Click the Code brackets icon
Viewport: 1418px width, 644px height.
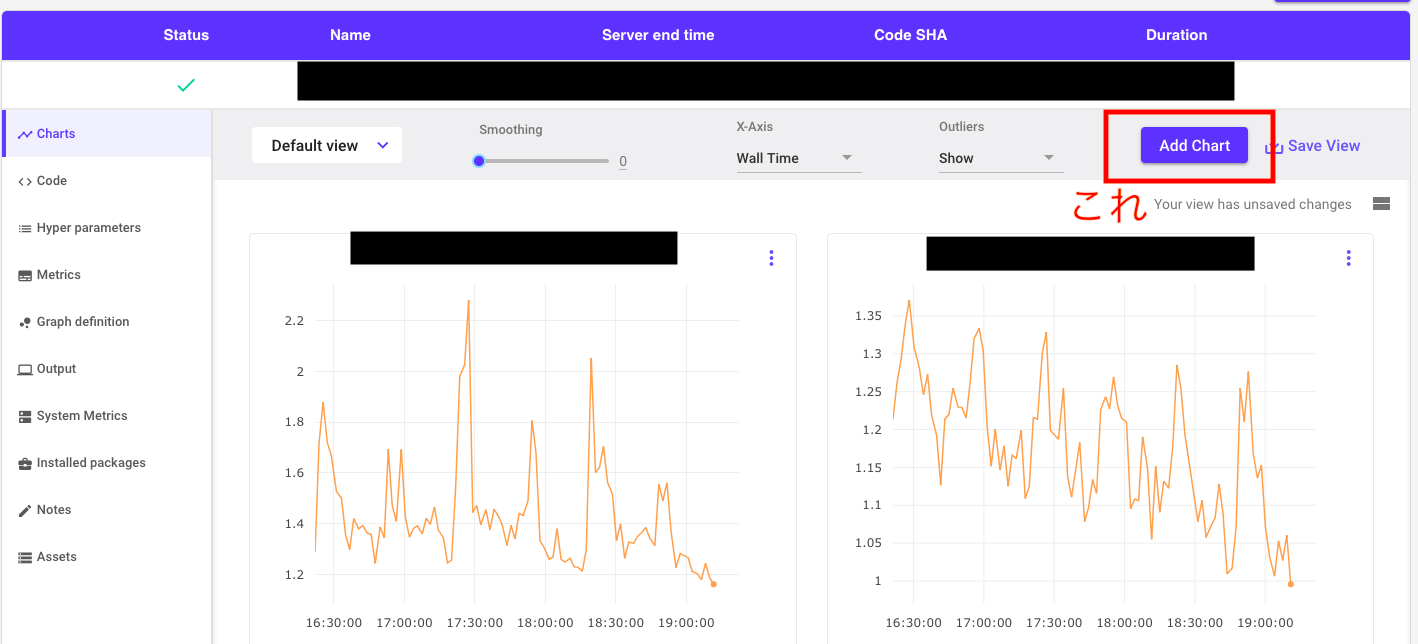pos(25,181)
